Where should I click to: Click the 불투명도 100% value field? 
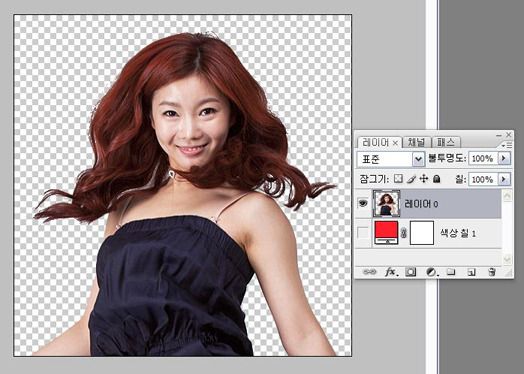tap(483, 158)
